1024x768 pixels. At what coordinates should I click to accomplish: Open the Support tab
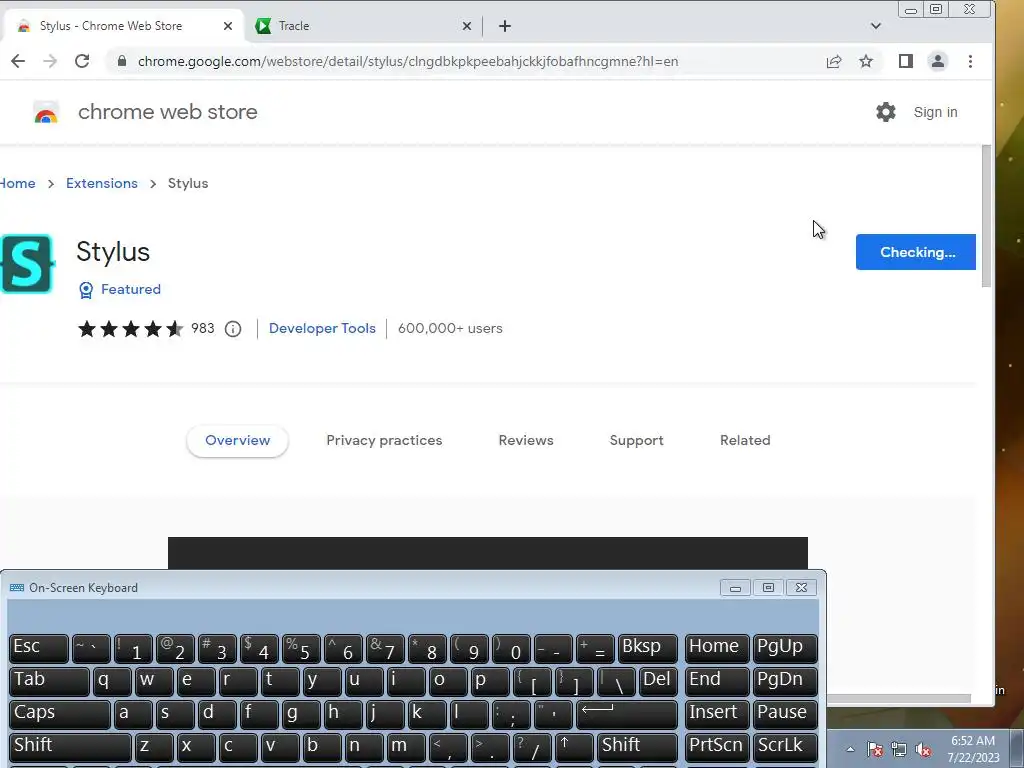point(636,441)
